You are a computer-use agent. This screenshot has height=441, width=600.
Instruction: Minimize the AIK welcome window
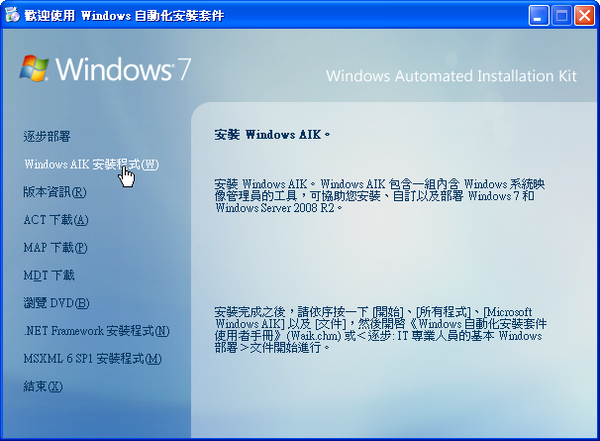tap(538, 16)
